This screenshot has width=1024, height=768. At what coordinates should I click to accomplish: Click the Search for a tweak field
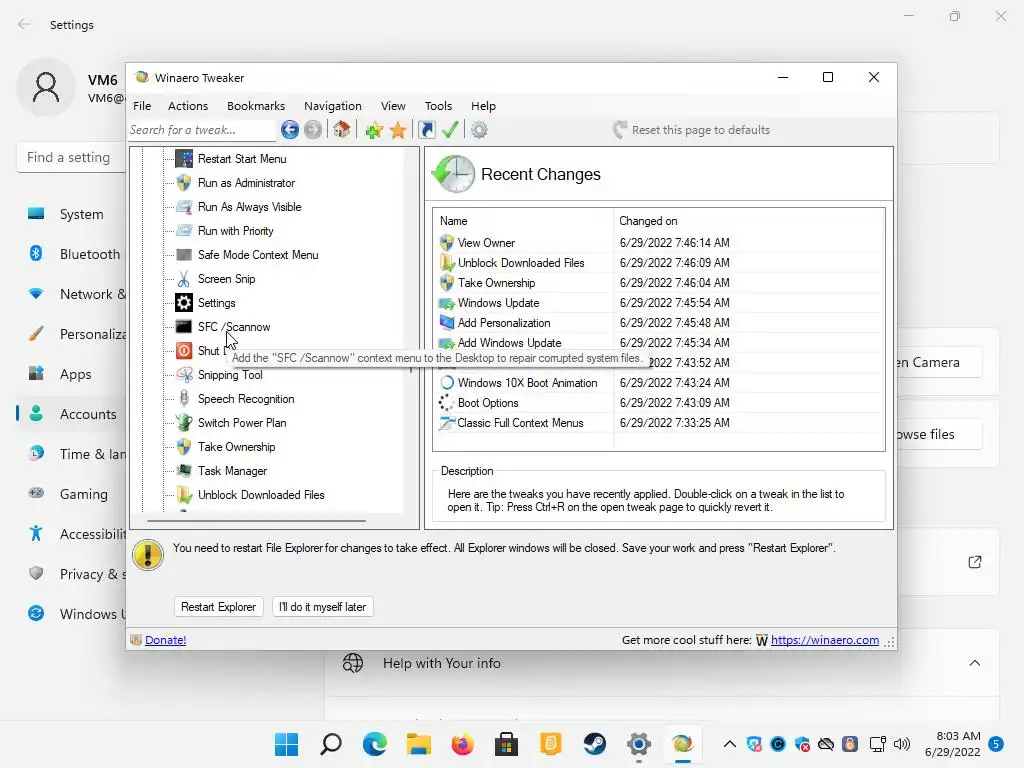click(202, 130)
